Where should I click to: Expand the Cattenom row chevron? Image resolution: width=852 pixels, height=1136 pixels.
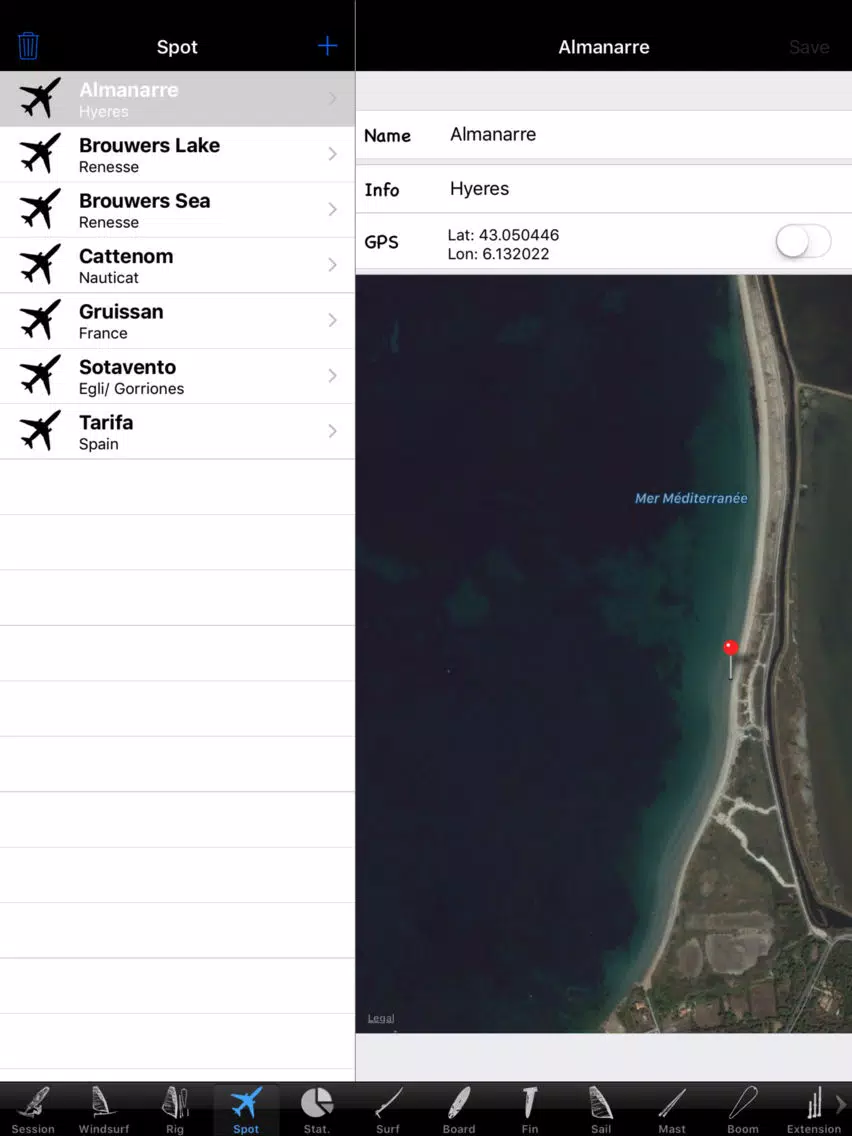(x=333, y=264)
